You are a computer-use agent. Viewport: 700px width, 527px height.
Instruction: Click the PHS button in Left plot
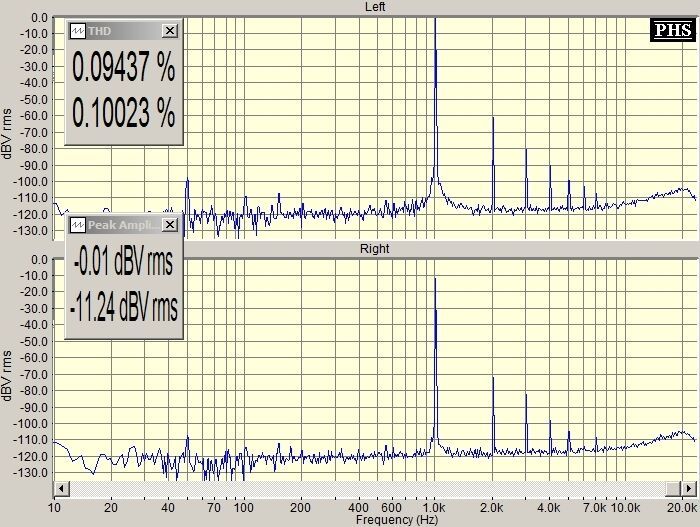(673, 30)
